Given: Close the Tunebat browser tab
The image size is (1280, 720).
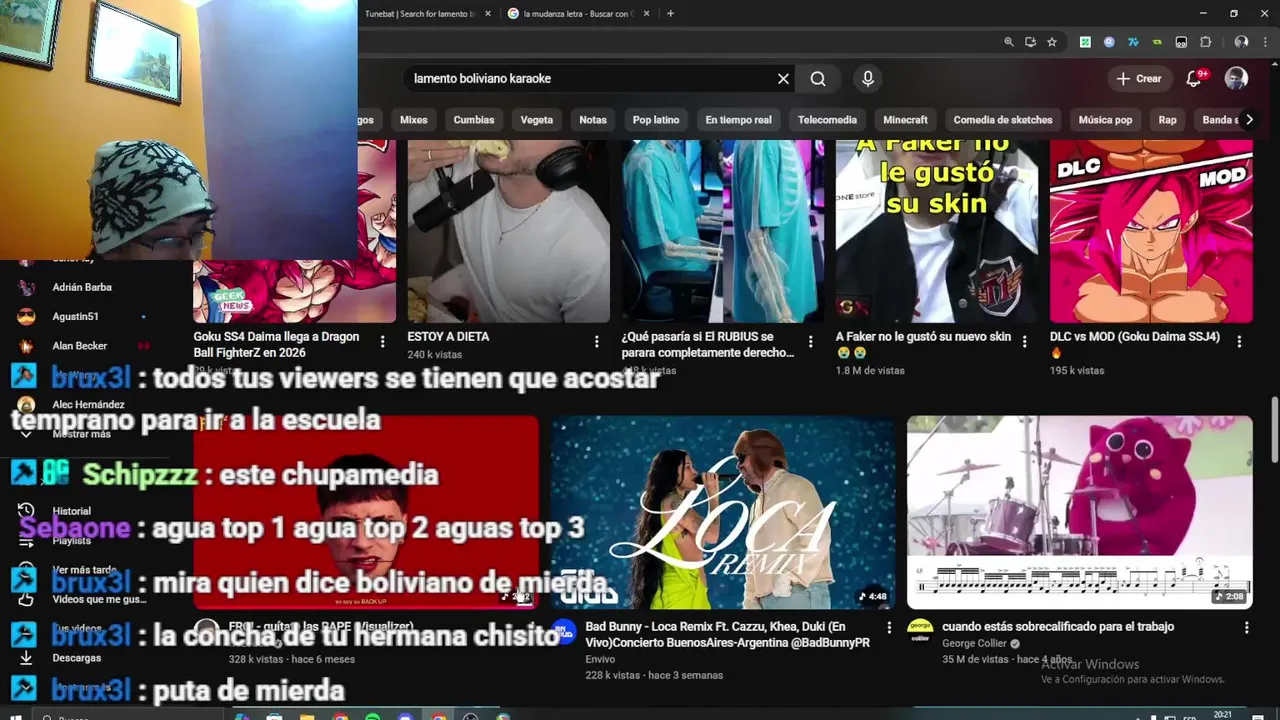Looking at the screenshot, I should click(487, 14).
